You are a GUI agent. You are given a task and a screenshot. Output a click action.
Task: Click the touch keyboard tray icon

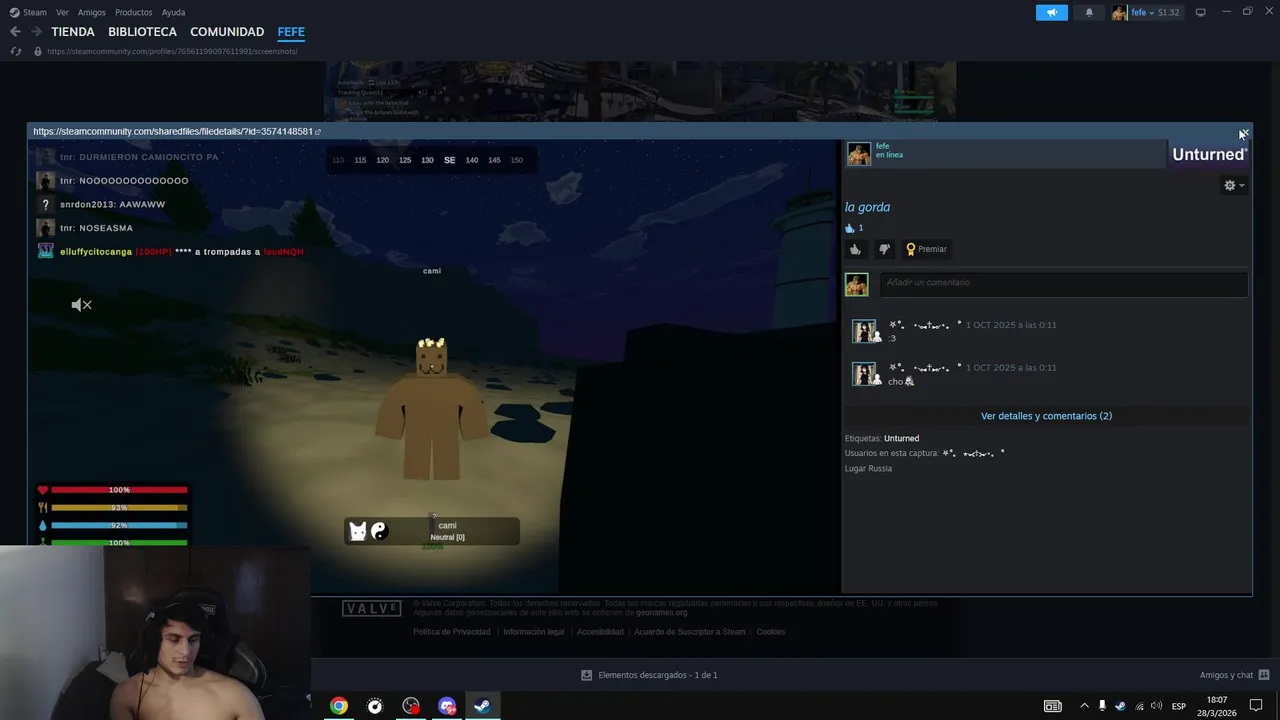pyautogui.click(x=1052, y=706)
